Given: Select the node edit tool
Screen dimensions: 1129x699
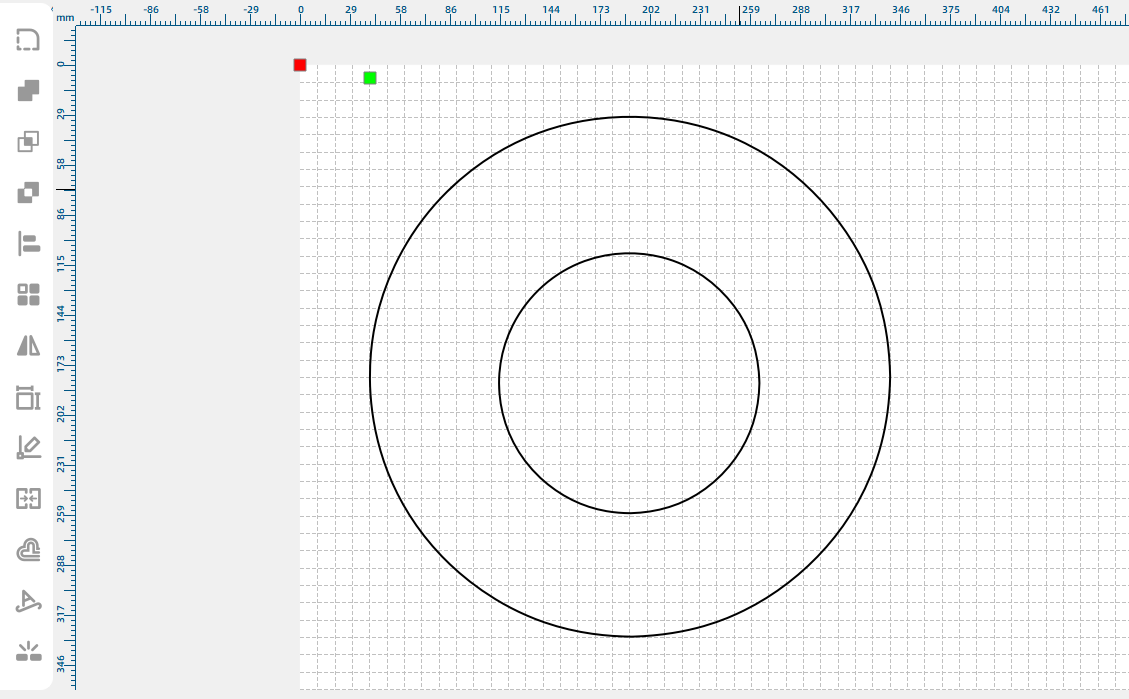Looking at the screenshot, I should tap(28, 448).
